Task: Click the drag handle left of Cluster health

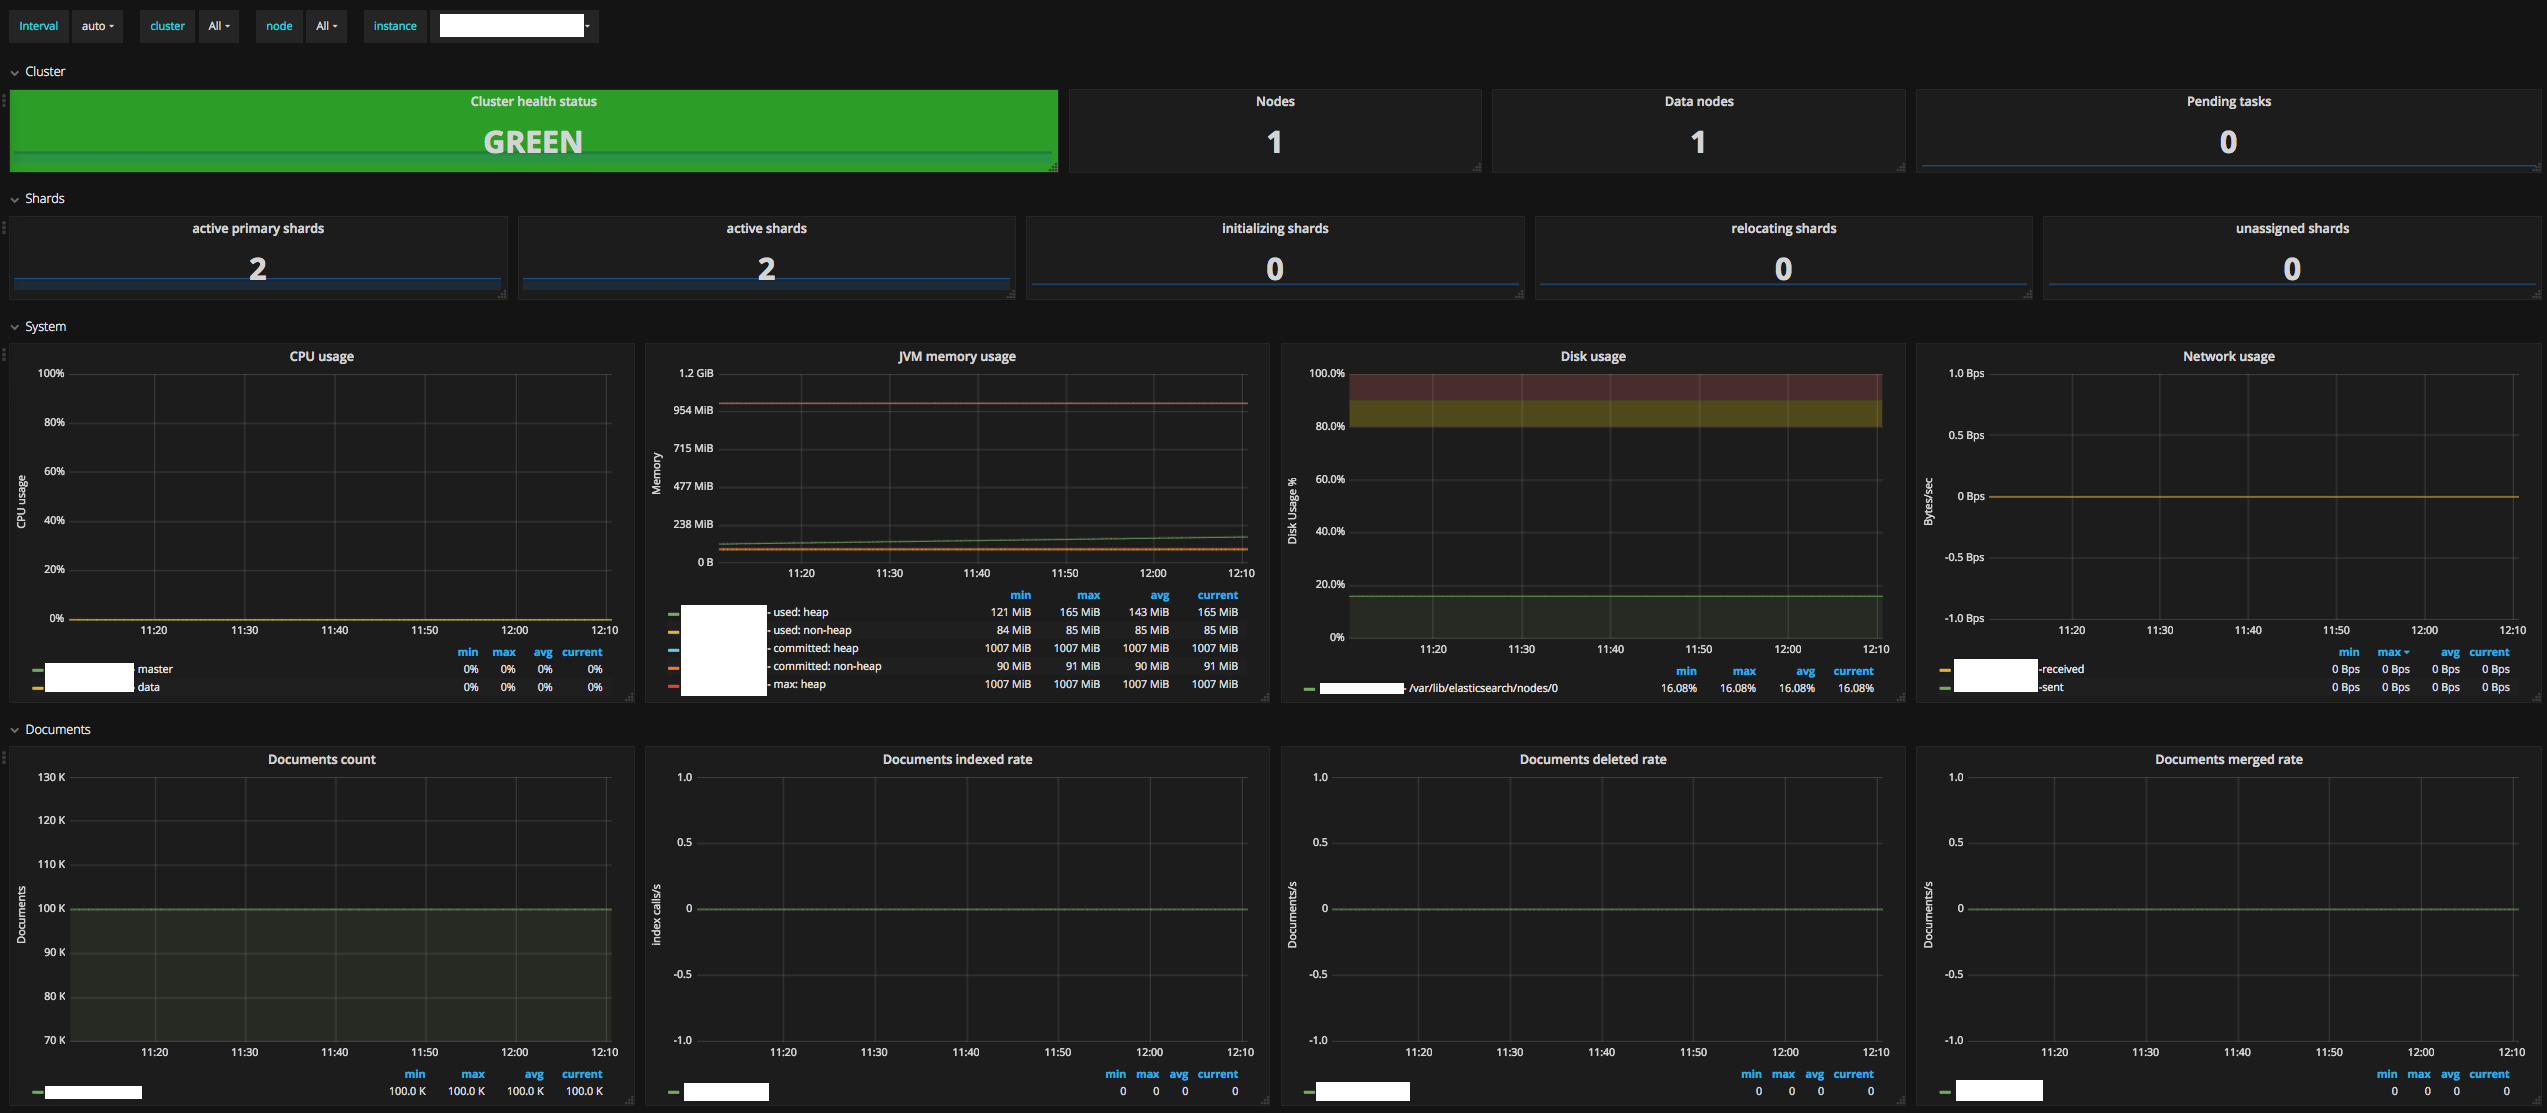Action: pyautogui.click(x=4, y=100)
